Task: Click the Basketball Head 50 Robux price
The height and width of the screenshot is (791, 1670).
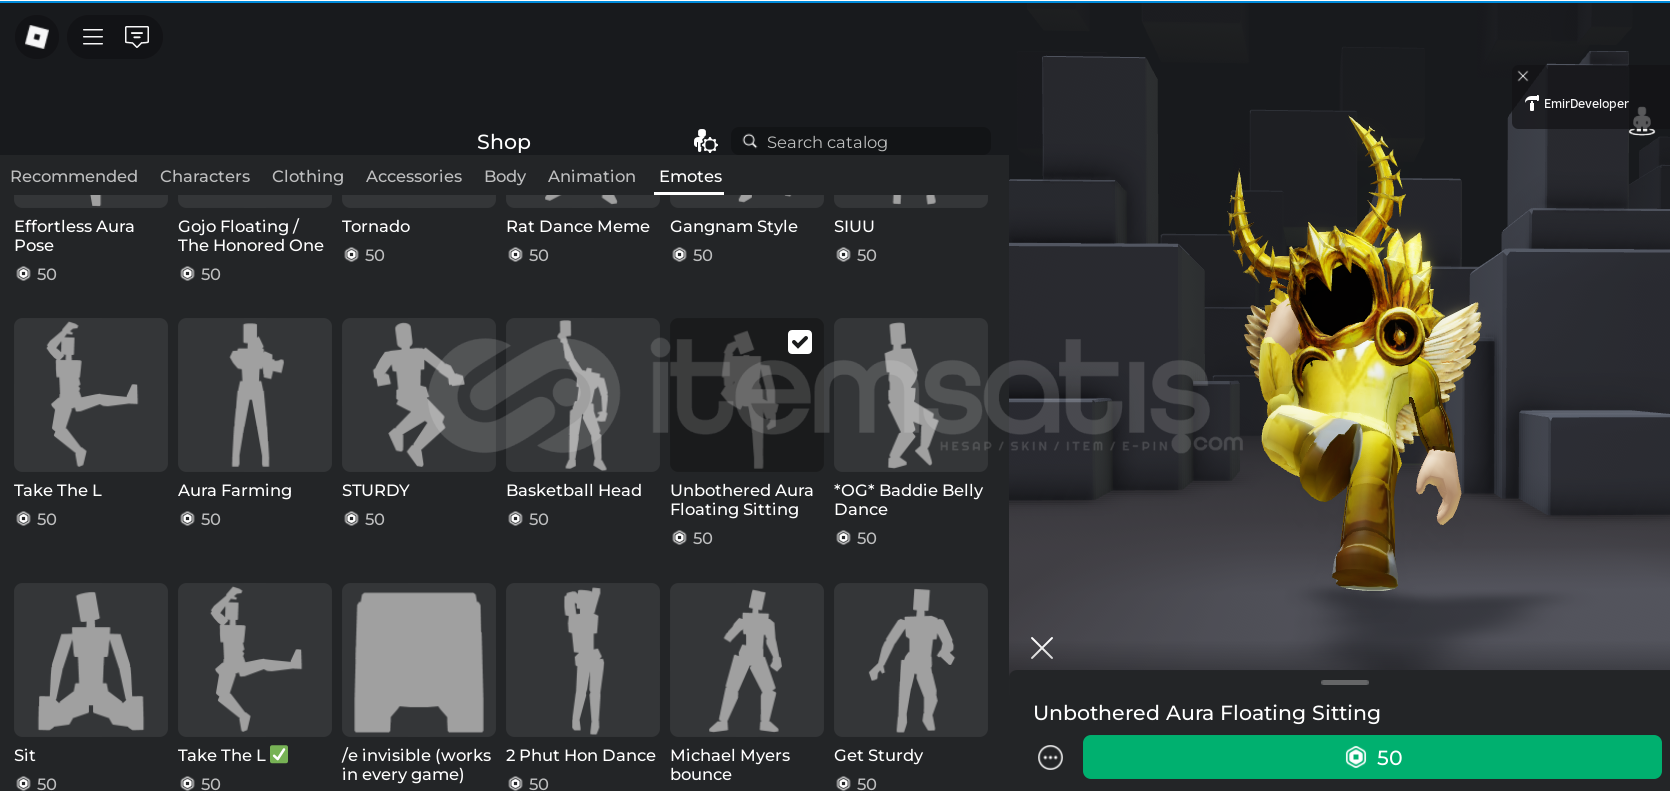Action: (x=528, y=519)
